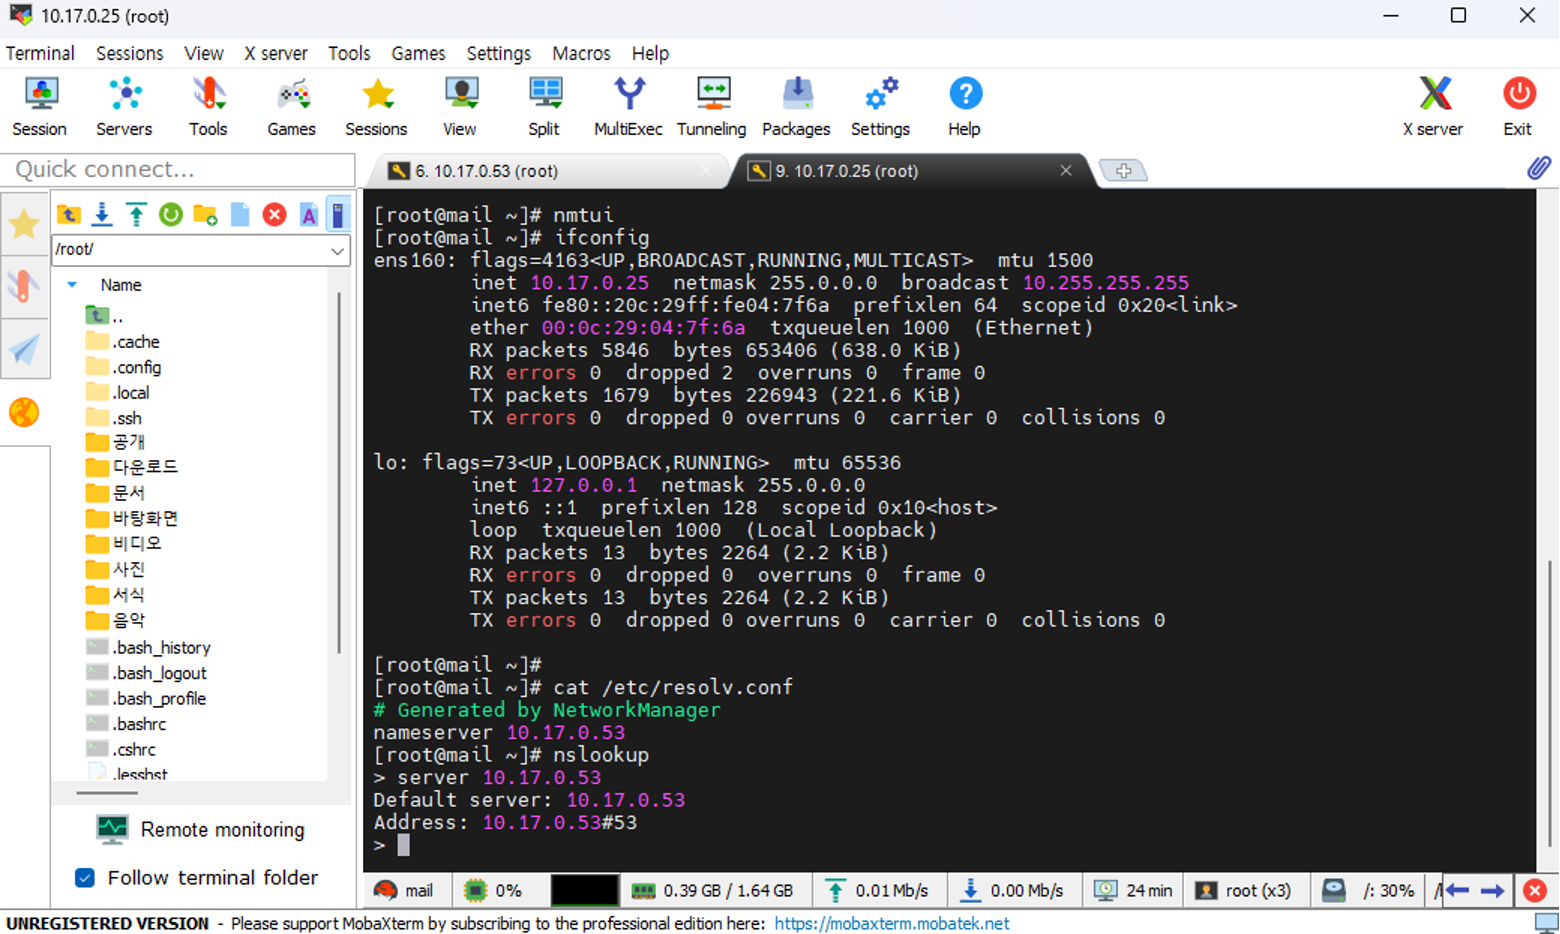
Task: Click the SFTP download arrow icon
Action: [102, 215]
